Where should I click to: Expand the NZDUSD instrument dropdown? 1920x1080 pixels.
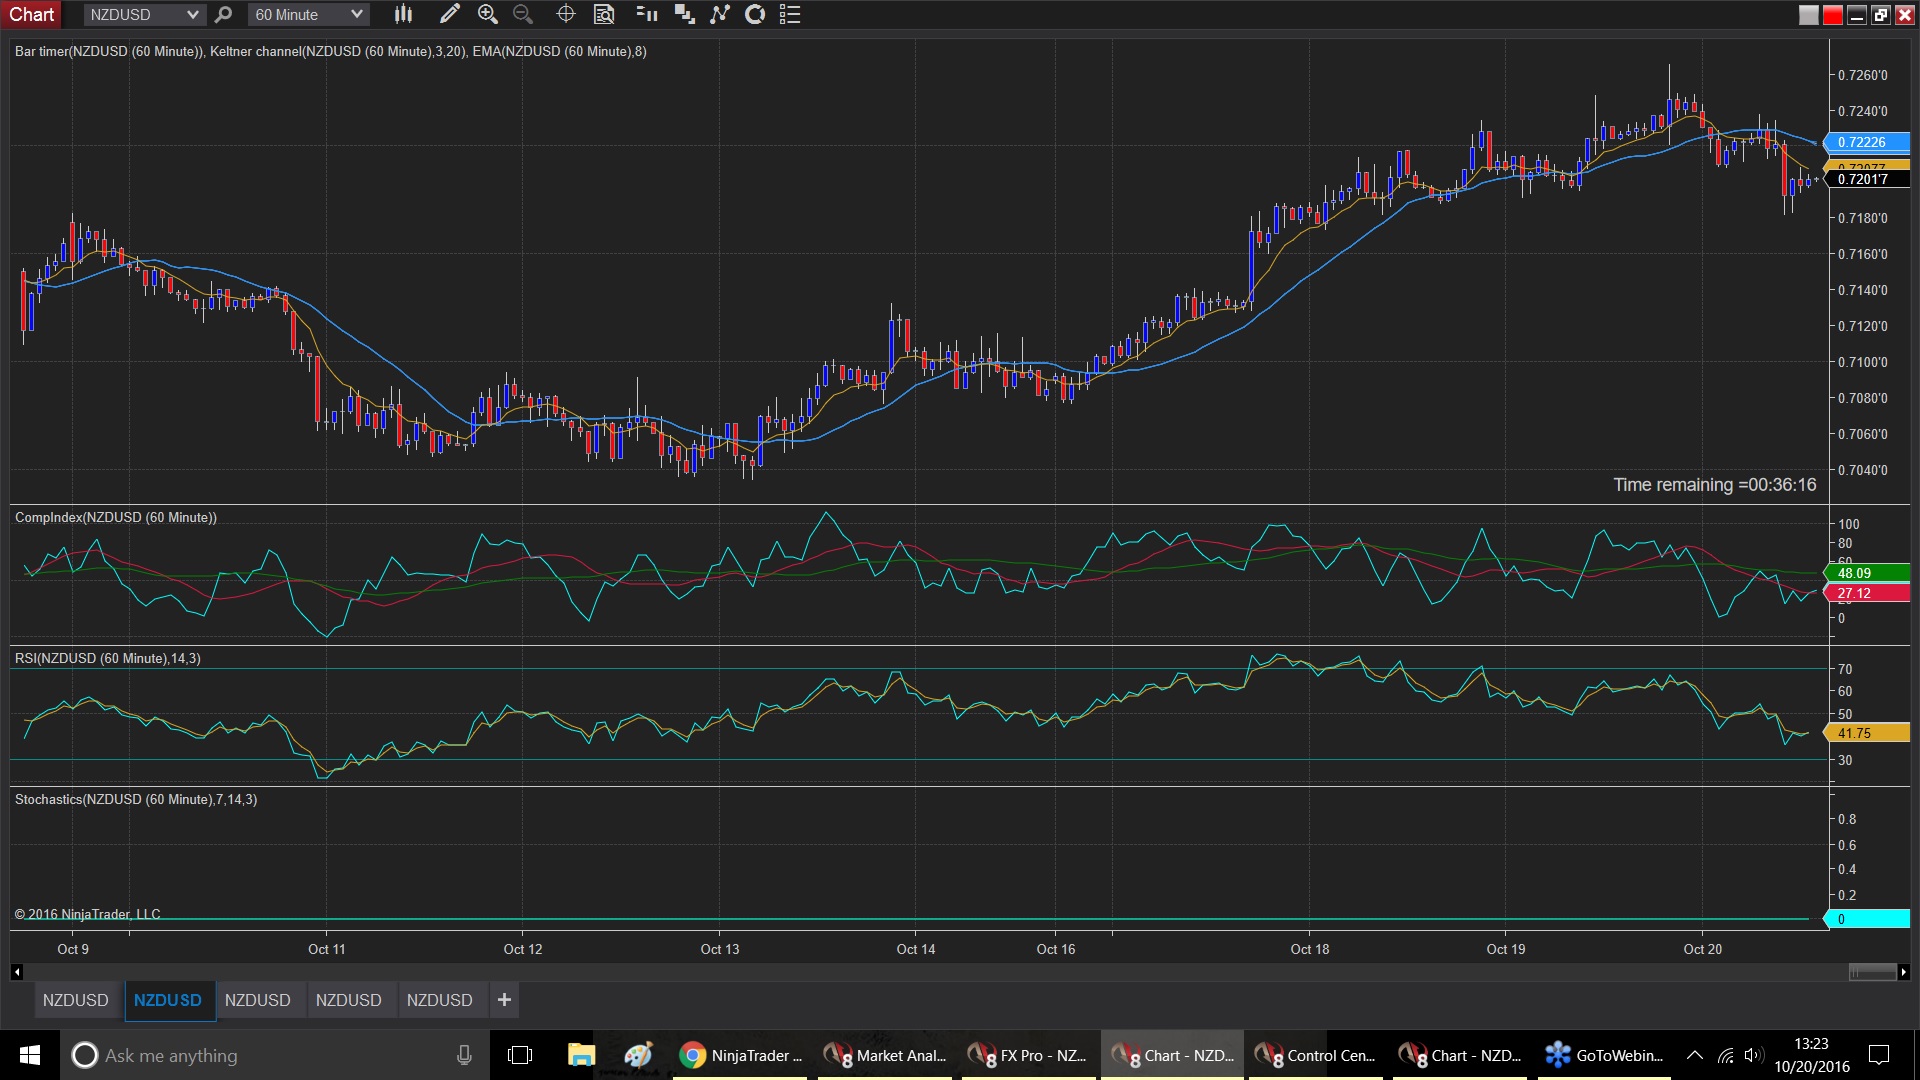pos(192,14)
